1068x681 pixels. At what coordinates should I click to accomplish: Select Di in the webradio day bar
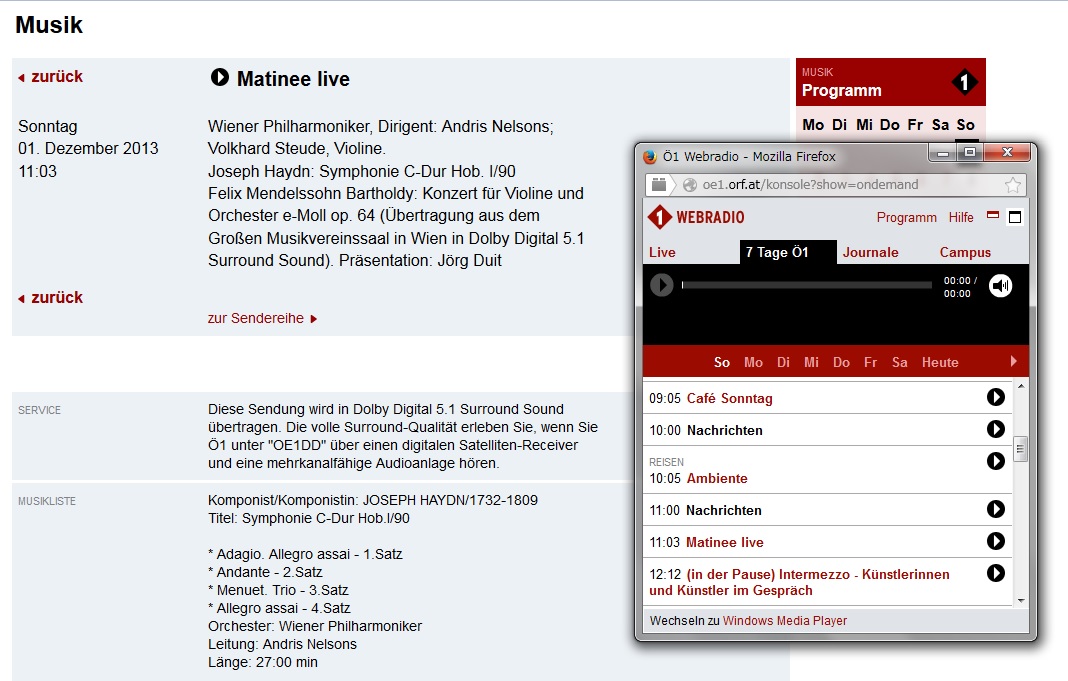(783, 362)
